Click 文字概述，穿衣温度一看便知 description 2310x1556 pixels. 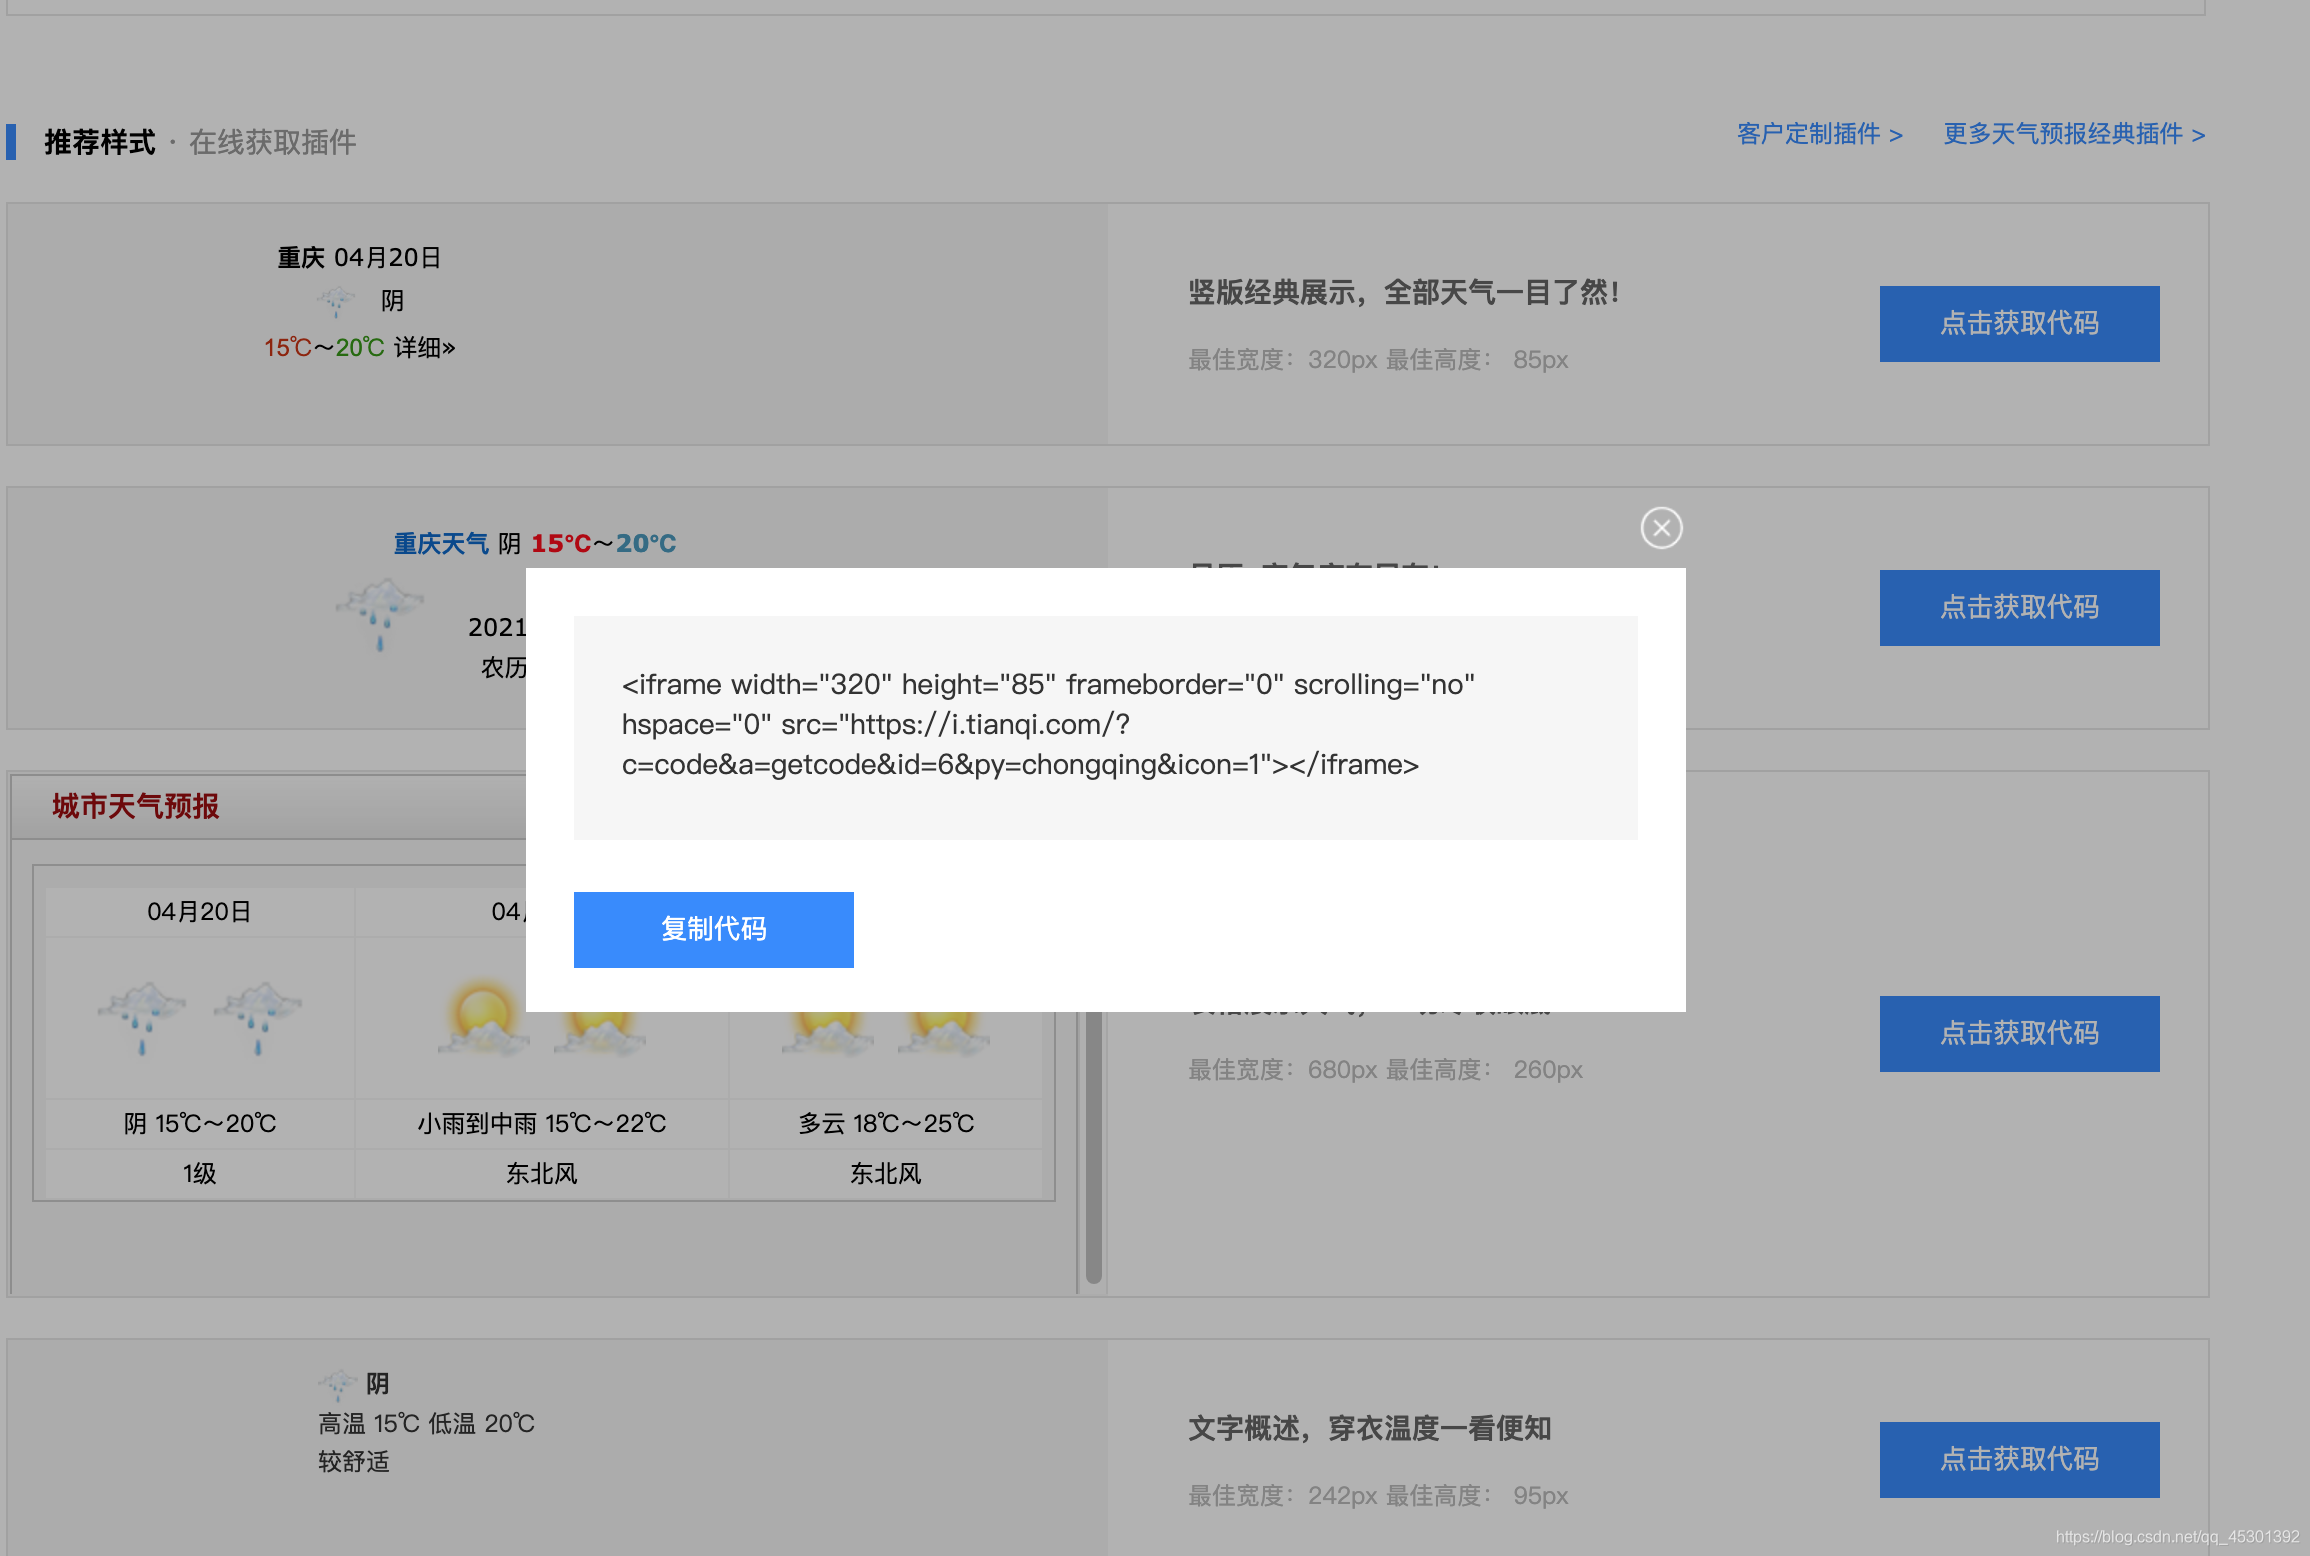1370,1429
